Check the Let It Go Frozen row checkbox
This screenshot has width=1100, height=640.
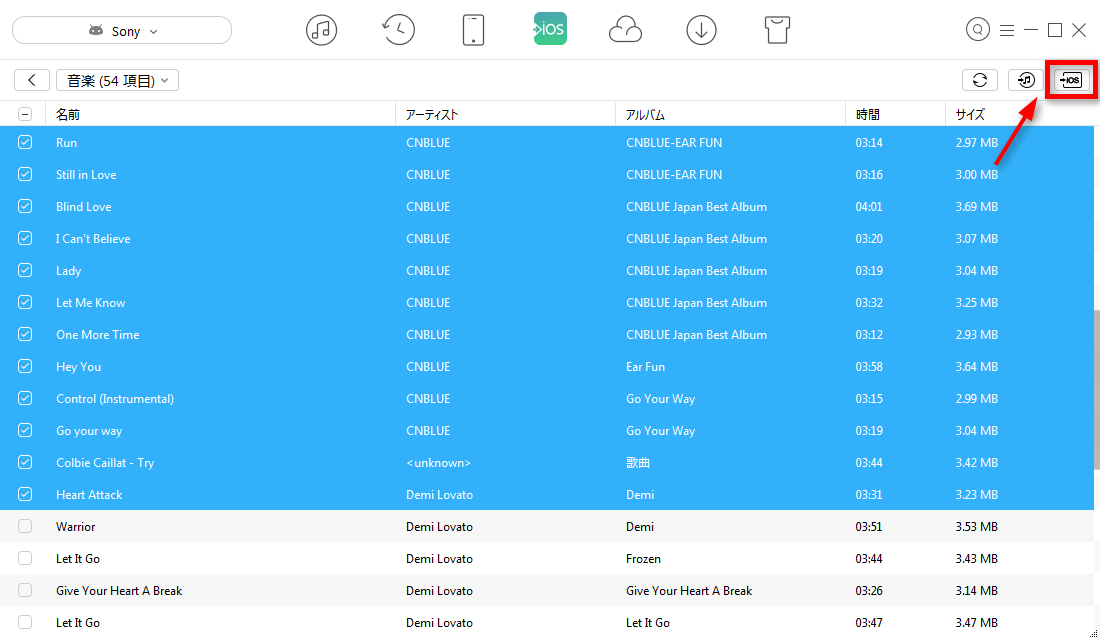point(25,559)
